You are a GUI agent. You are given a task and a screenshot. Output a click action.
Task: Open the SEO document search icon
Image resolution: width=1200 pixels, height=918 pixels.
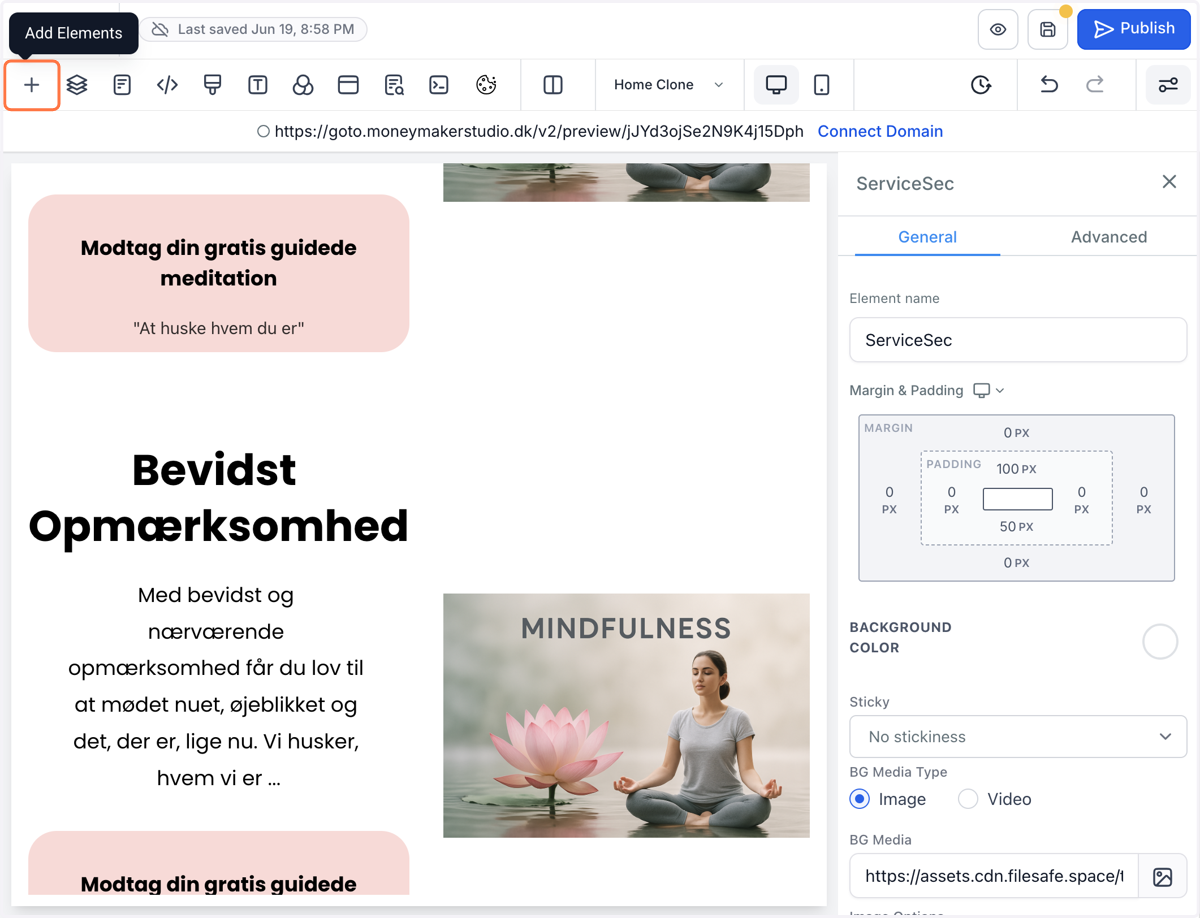point(394,85)
